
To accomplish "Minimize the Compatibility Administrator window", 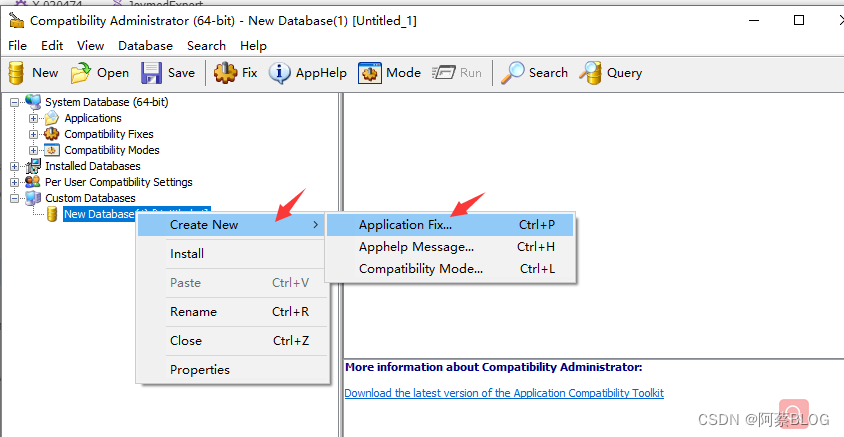I will [x=755, y=20].
